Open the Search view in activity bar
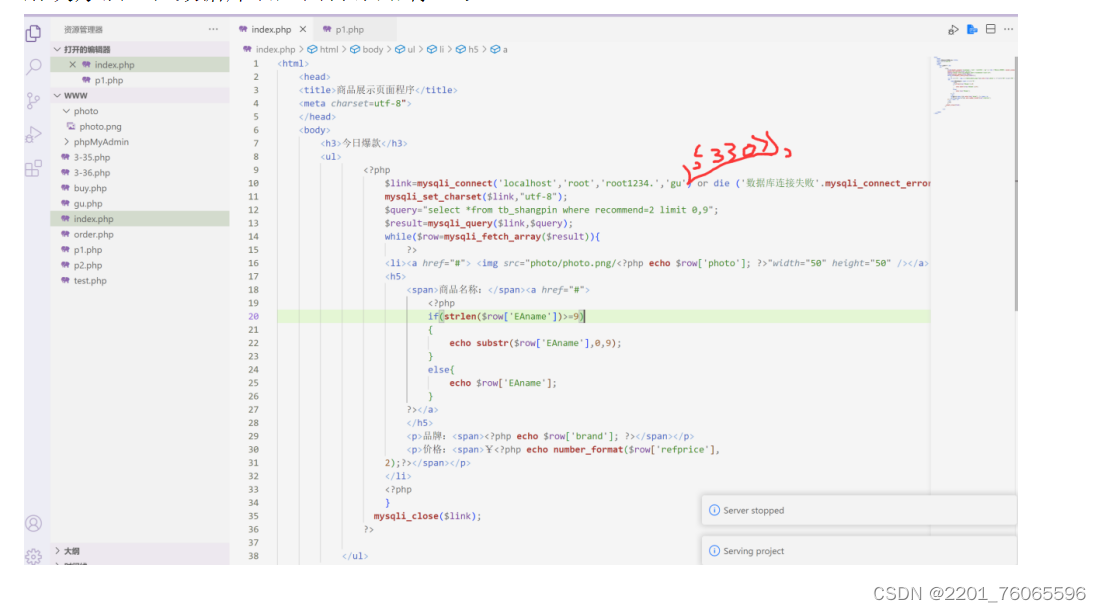Image resolution: width=1101 pixels, height=612 pixels. pos(33,67)
